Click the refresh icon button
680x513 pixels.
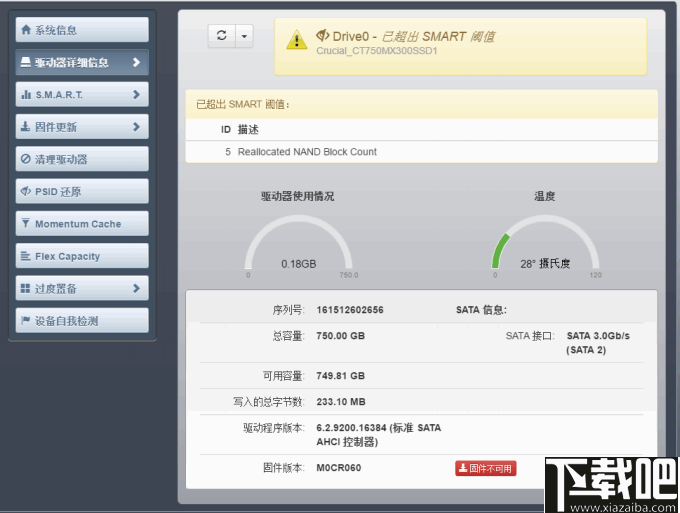pos(222,36)
